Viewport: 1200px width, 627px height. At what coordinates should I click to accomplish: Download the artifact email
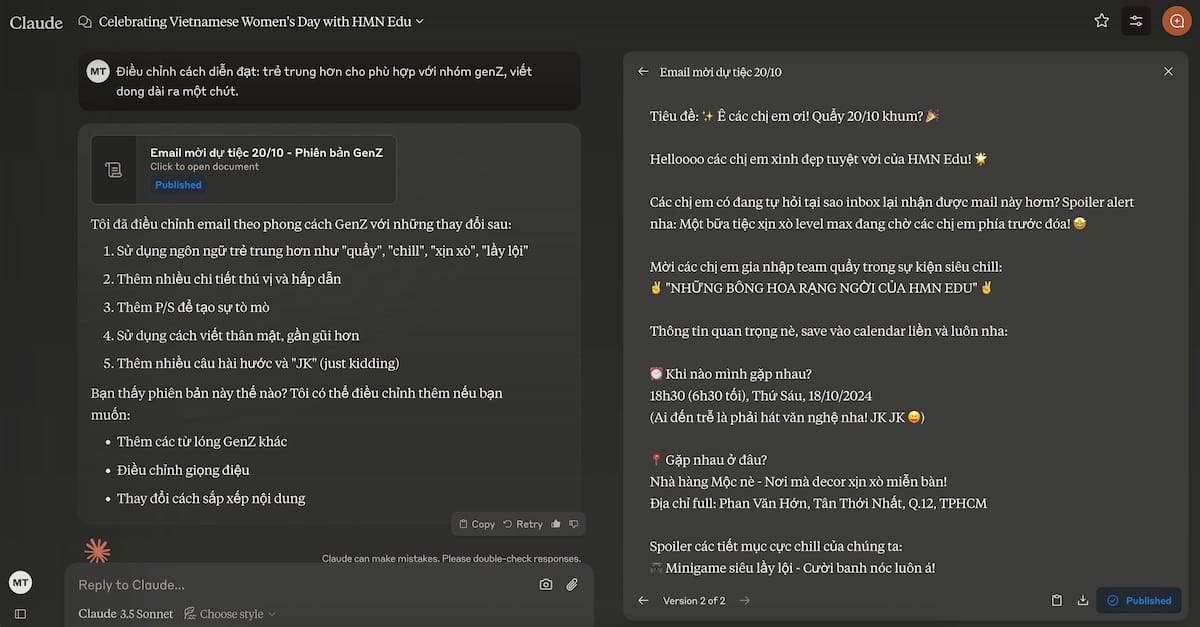[x=1082, y=601]
